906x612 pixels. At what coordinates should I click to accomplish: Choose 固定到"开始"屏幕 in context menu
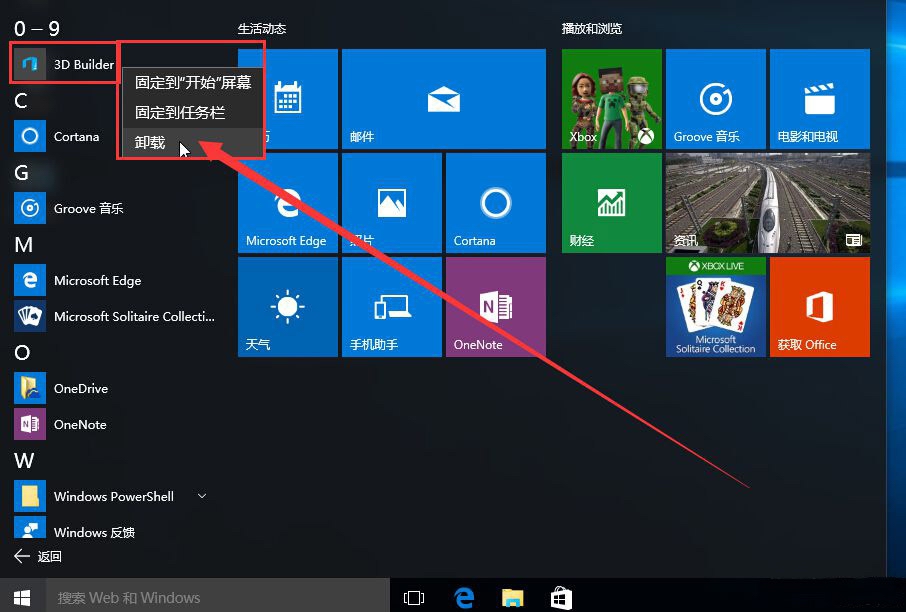(x=192, y=82)
